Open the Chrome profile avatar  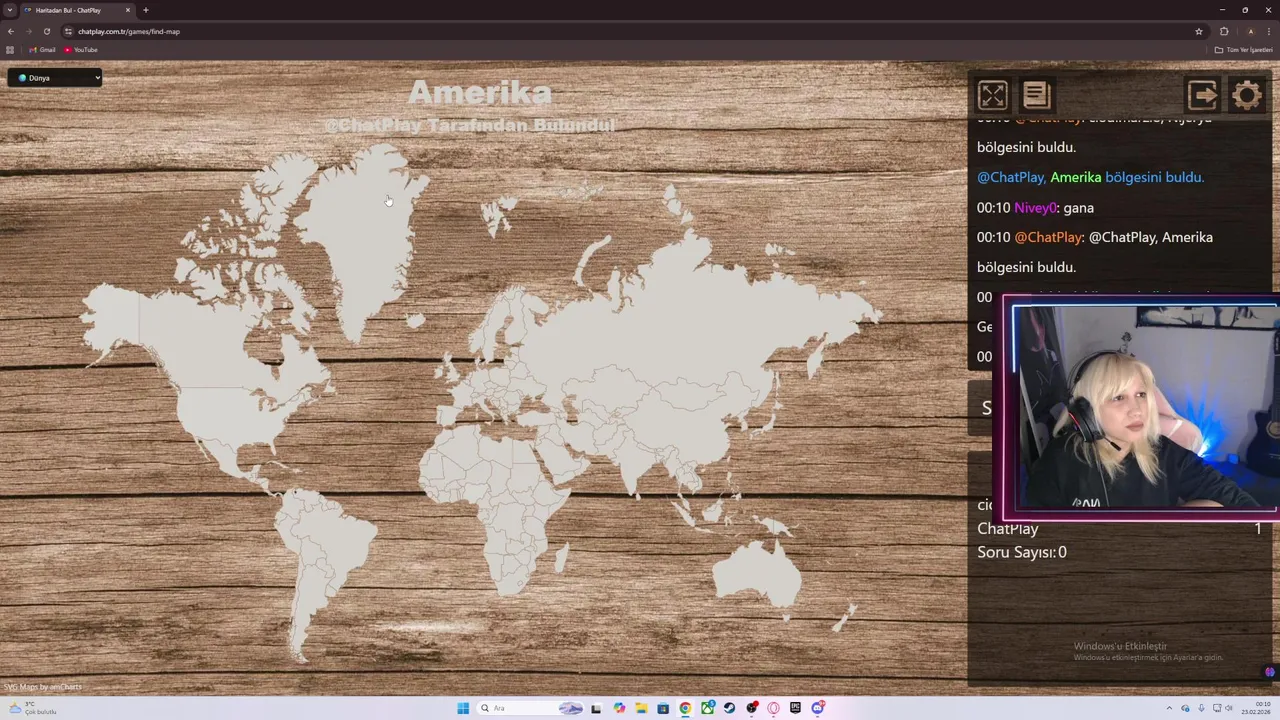point(1250,31)
